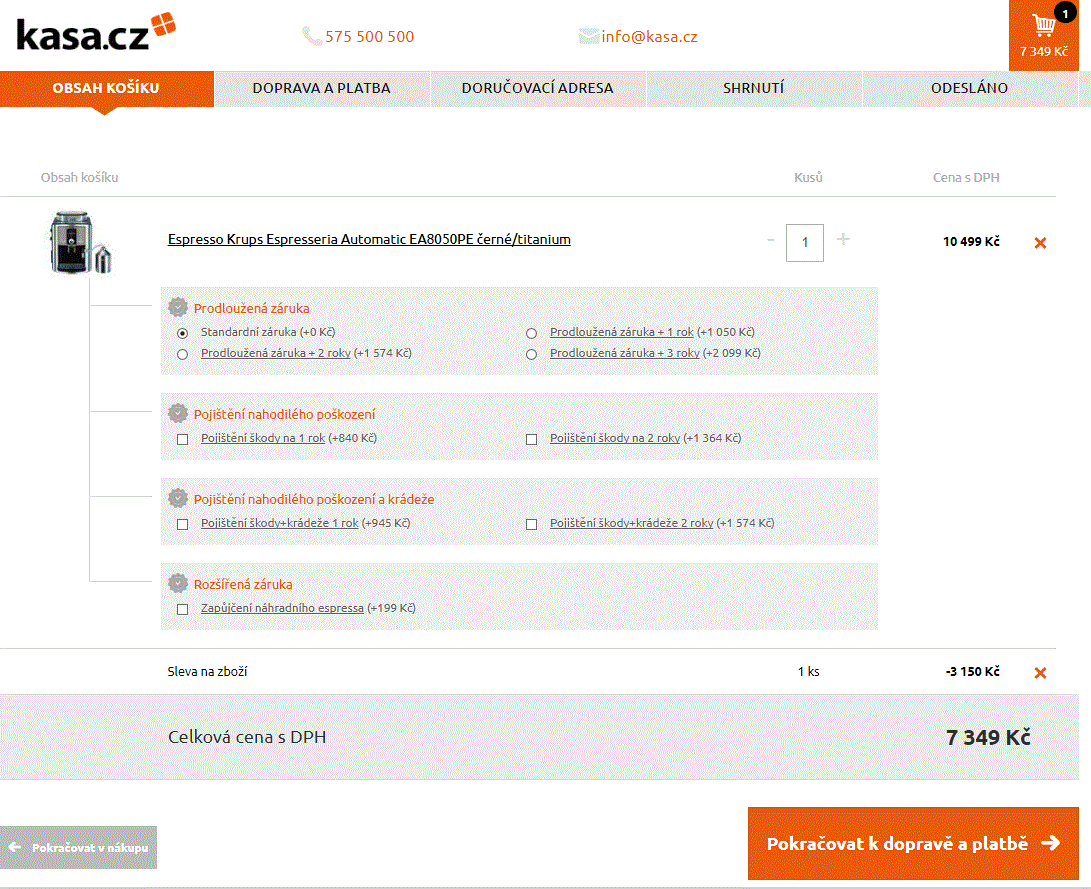The height and width of the screenshot is (889, 1091).
Task: Select Prodloužená záruka + 3 roky radio
Action: pos(532,354)
